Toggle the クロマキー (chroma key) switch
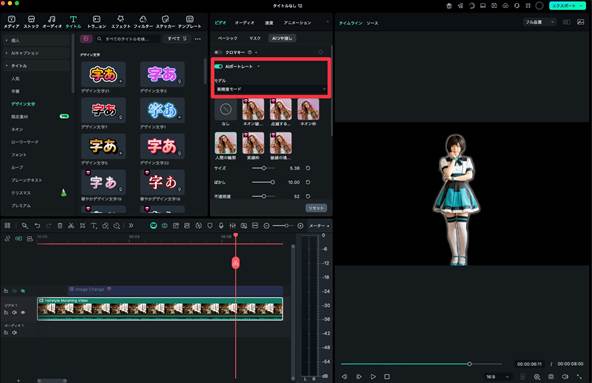Screen dimensions: 592x383 tap(218, 52)
